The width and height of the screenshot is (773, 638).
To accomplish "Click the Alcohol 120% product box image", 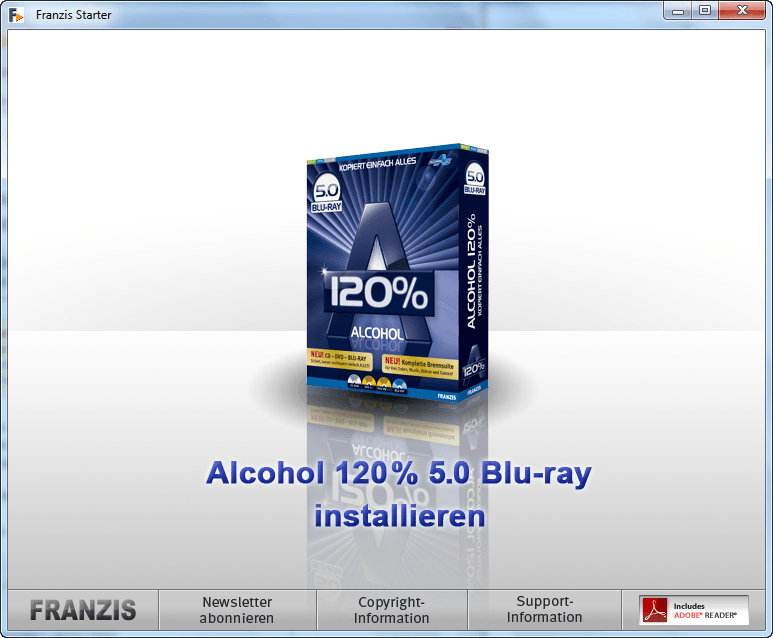I will click(397, 273).
